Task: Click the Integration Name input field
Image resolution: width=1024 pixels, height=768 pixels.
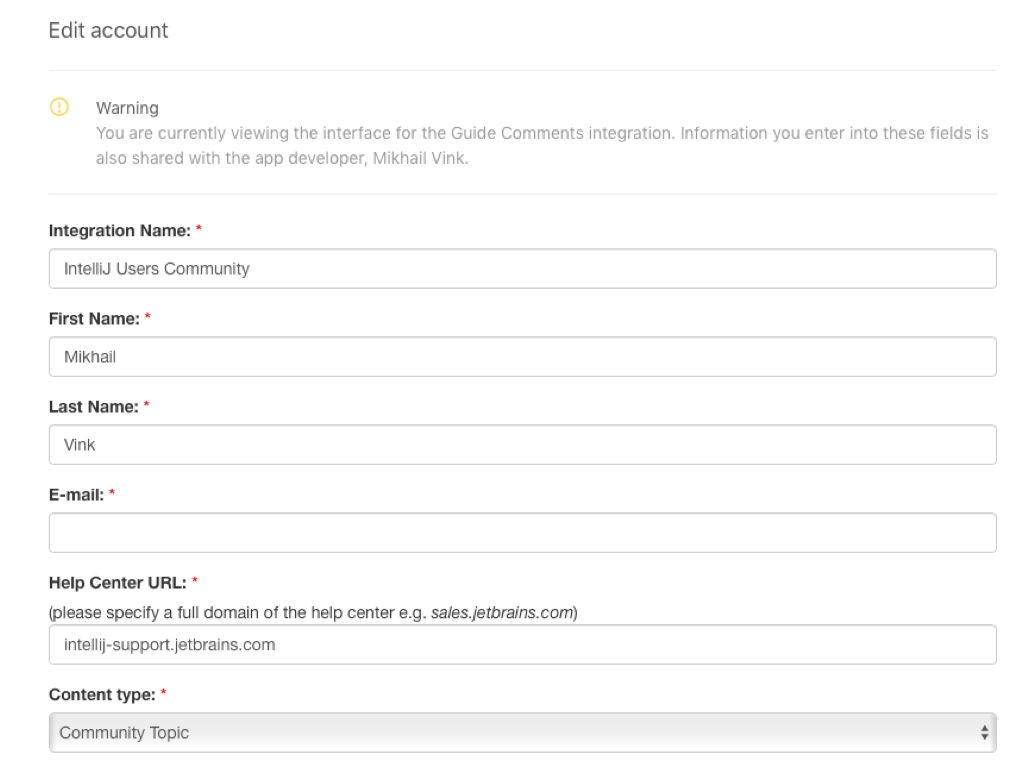Action: (522, 269)
